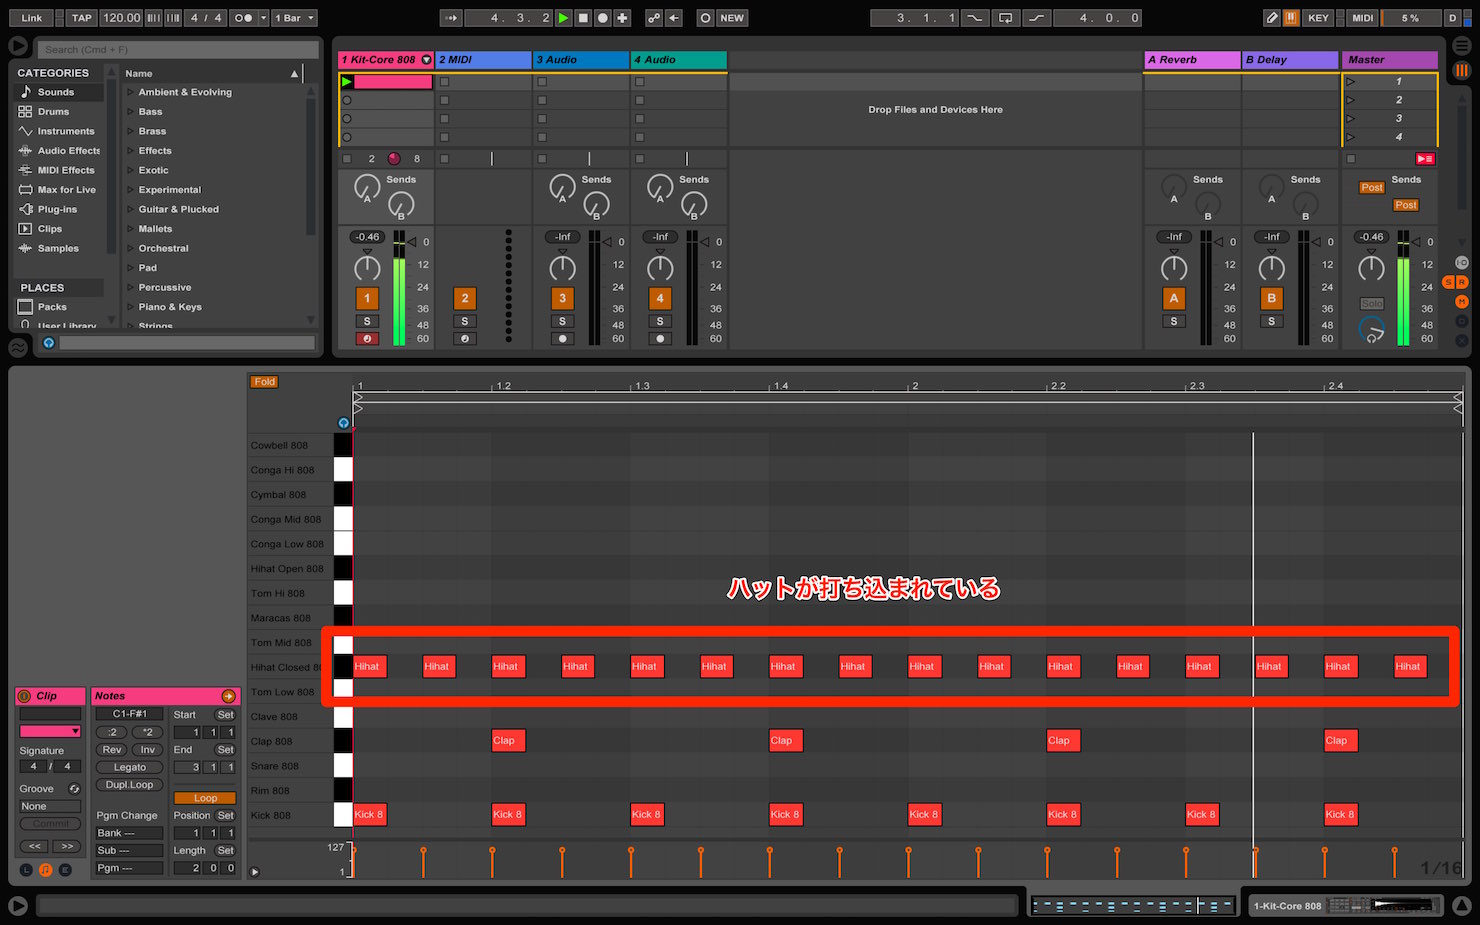Toggle the Draw Mode pencil icon

[x=1272, y=18]
